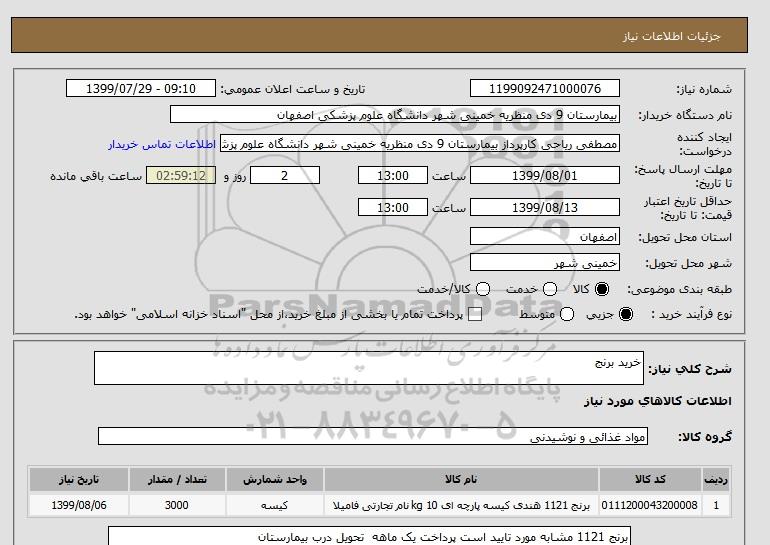Click the notes box about برنج 1121 مشابه

pos(369,536)
